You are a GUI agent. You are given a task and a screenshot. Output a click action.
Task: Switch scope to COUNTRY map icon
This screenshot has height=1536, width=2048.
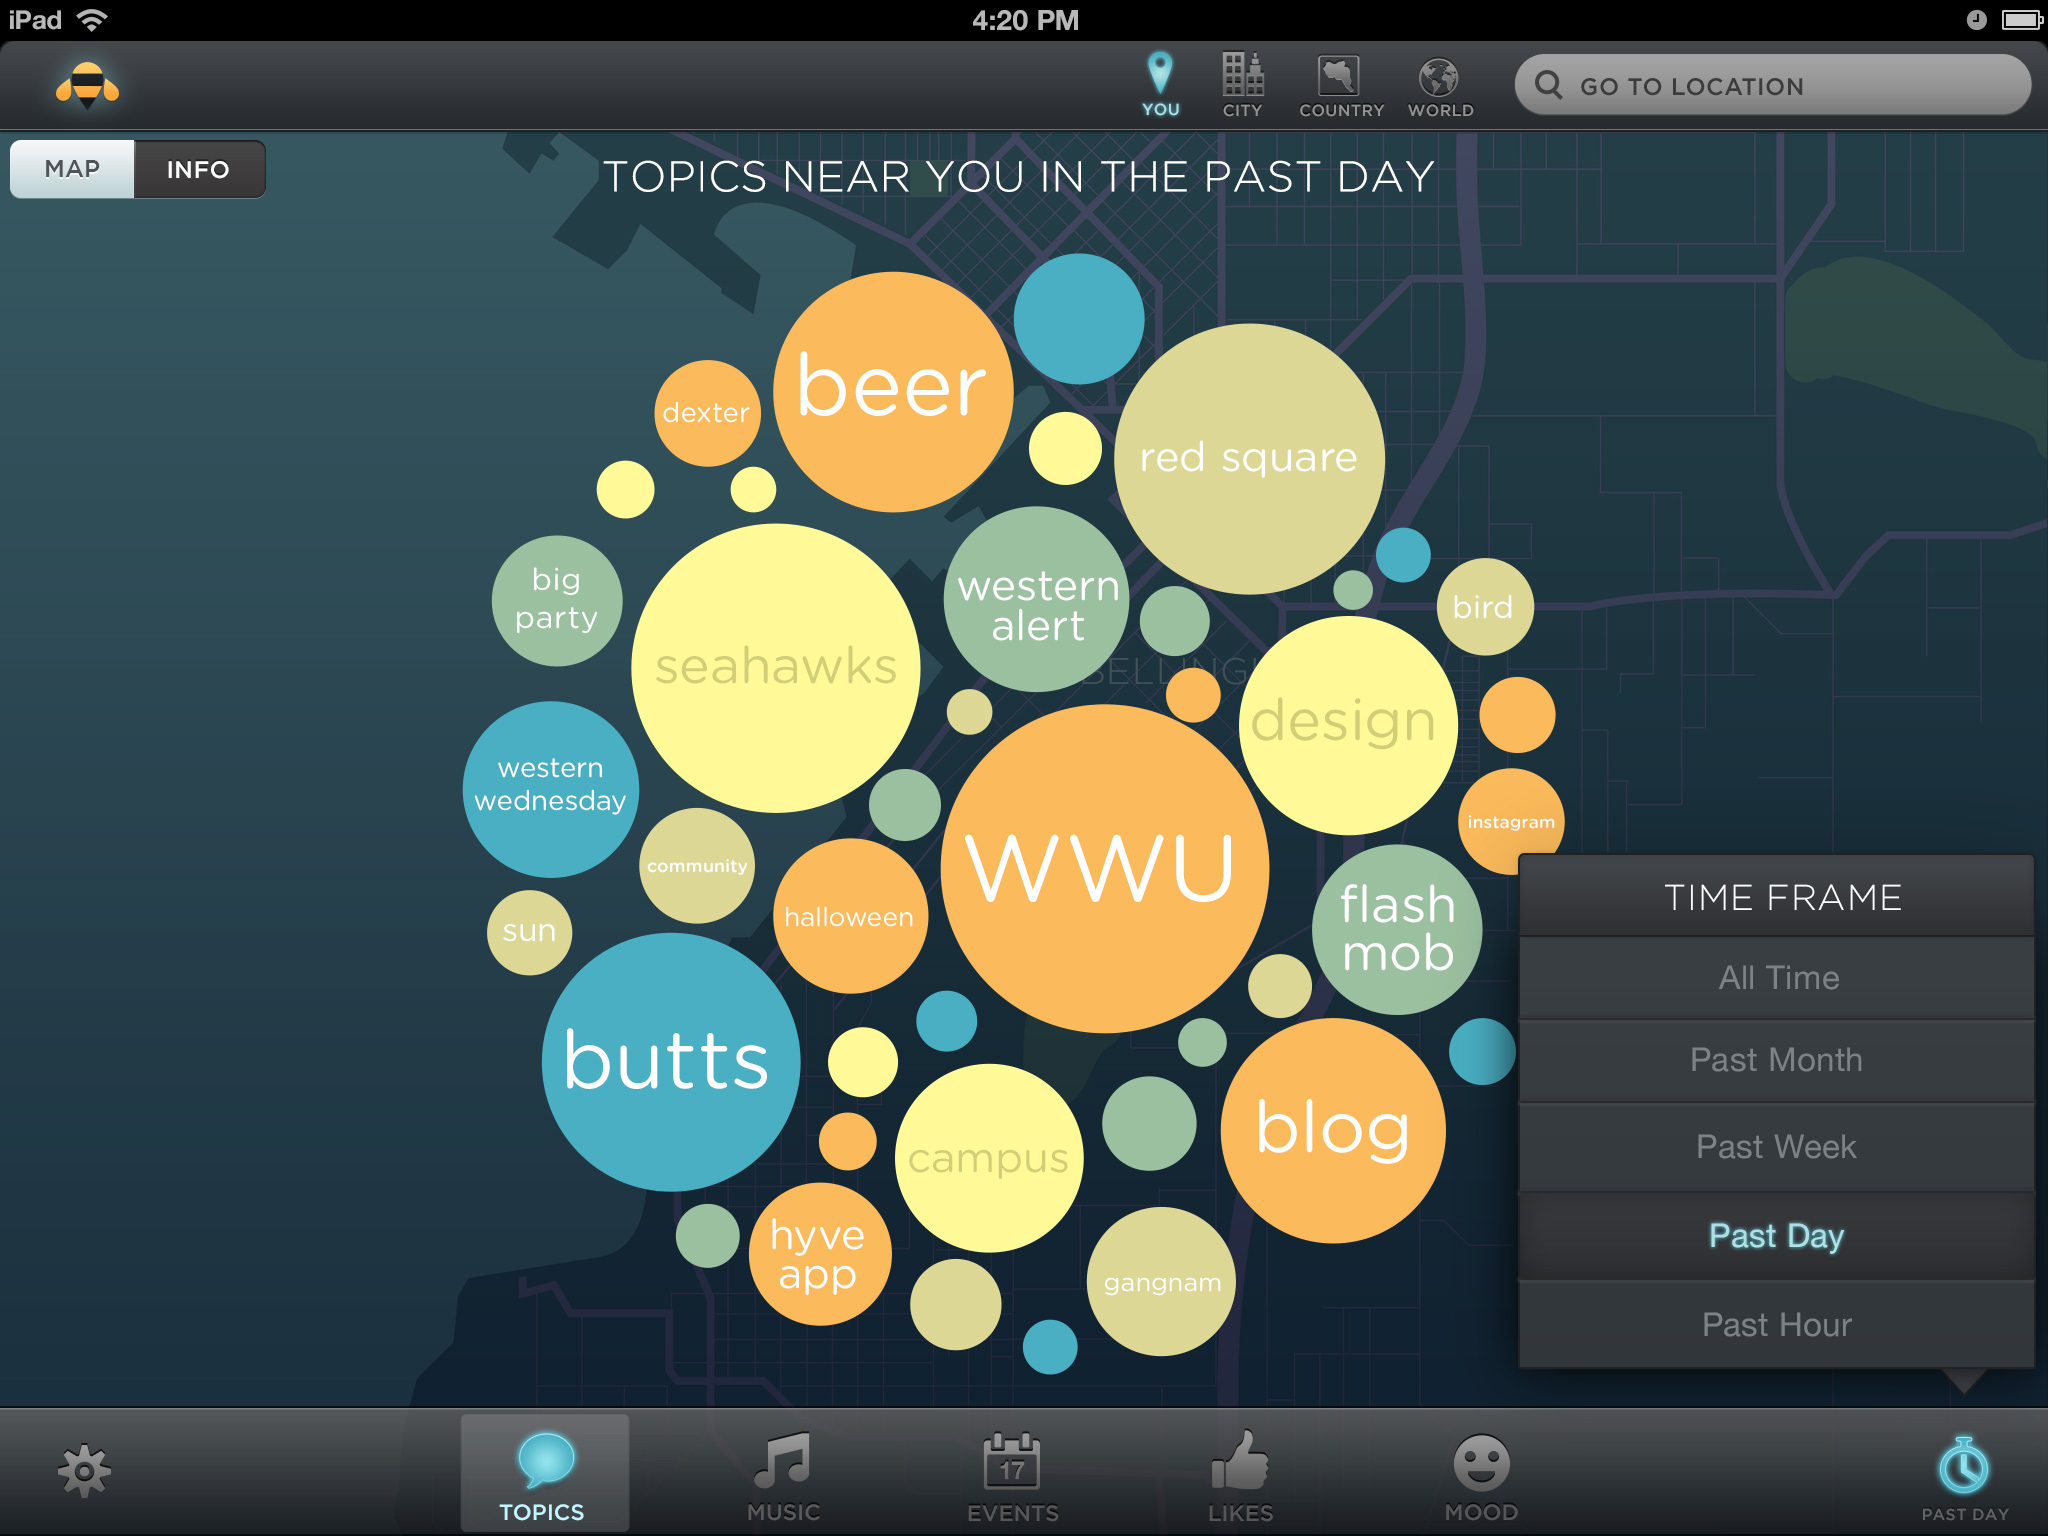[1339, 76]
